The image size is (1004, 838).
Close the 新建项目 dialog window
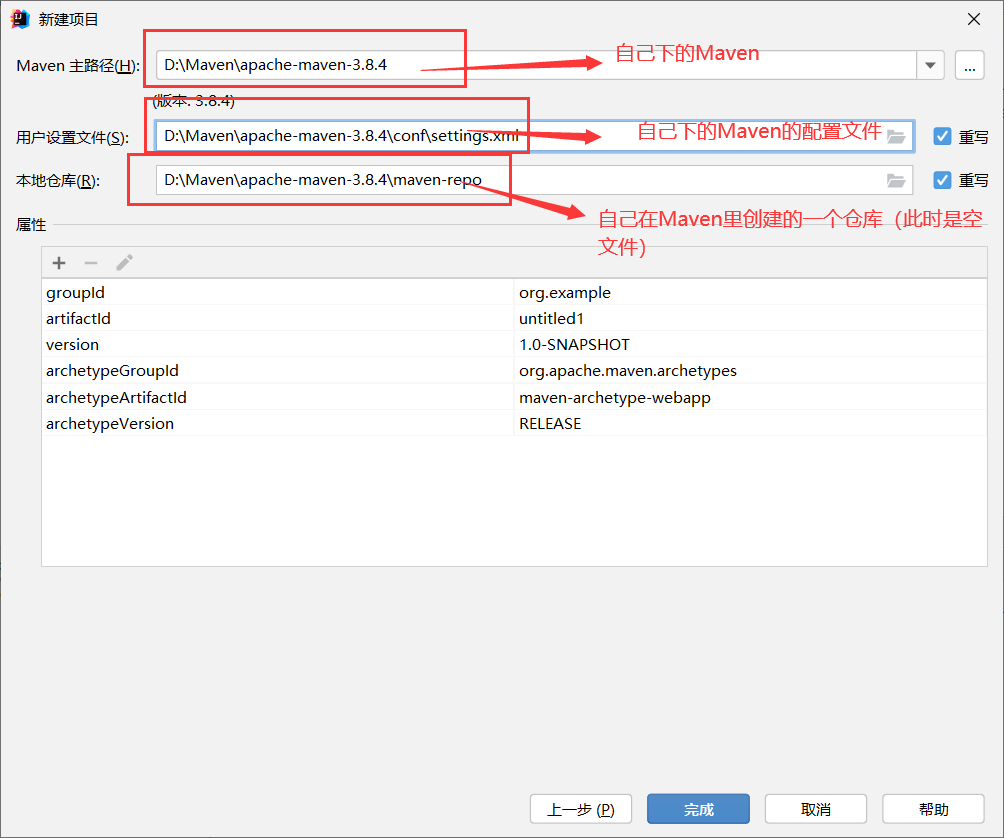973,19
